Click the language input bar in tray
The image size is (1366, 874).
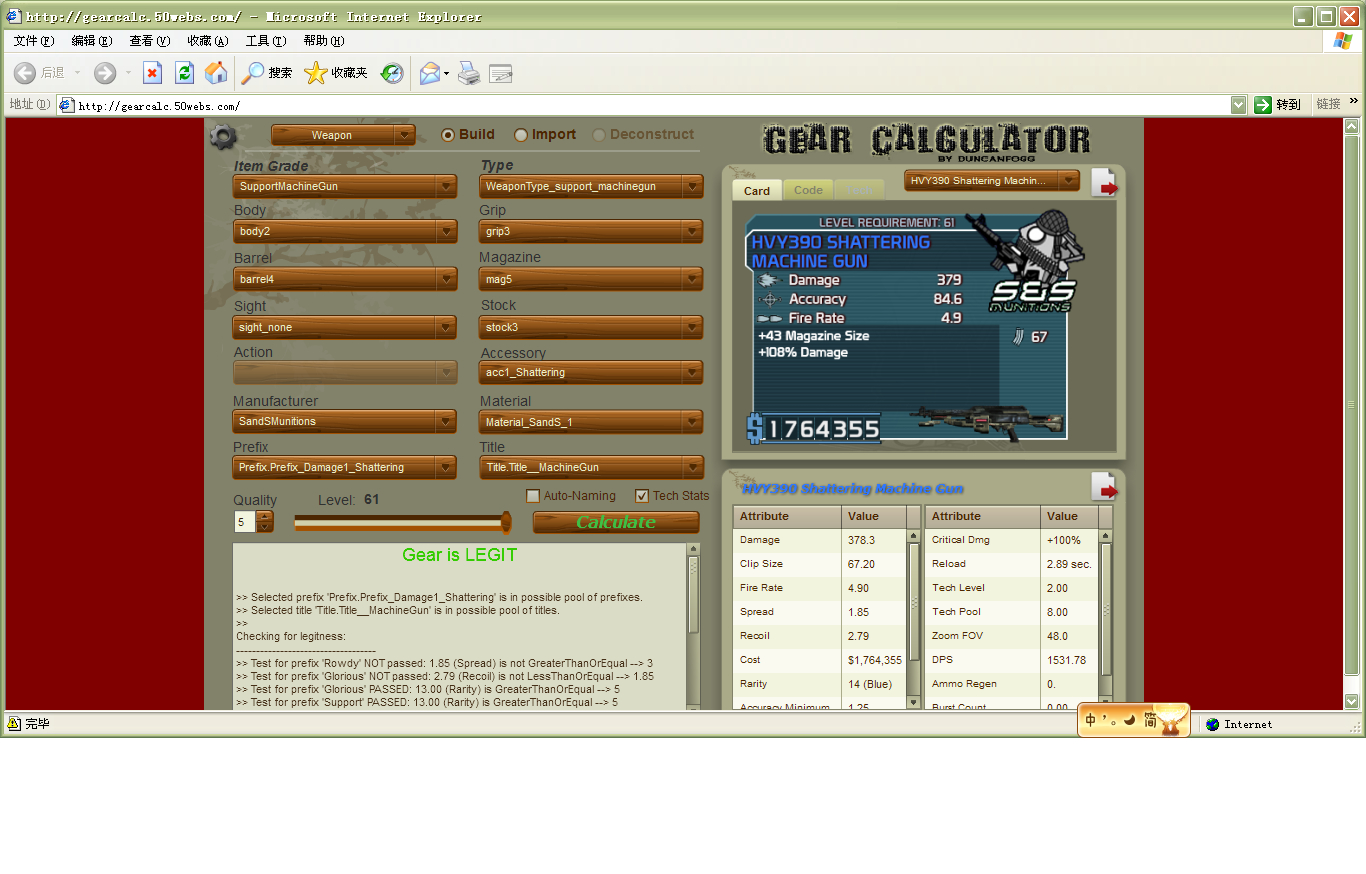pyautogui.click(x=1133, y=720)
